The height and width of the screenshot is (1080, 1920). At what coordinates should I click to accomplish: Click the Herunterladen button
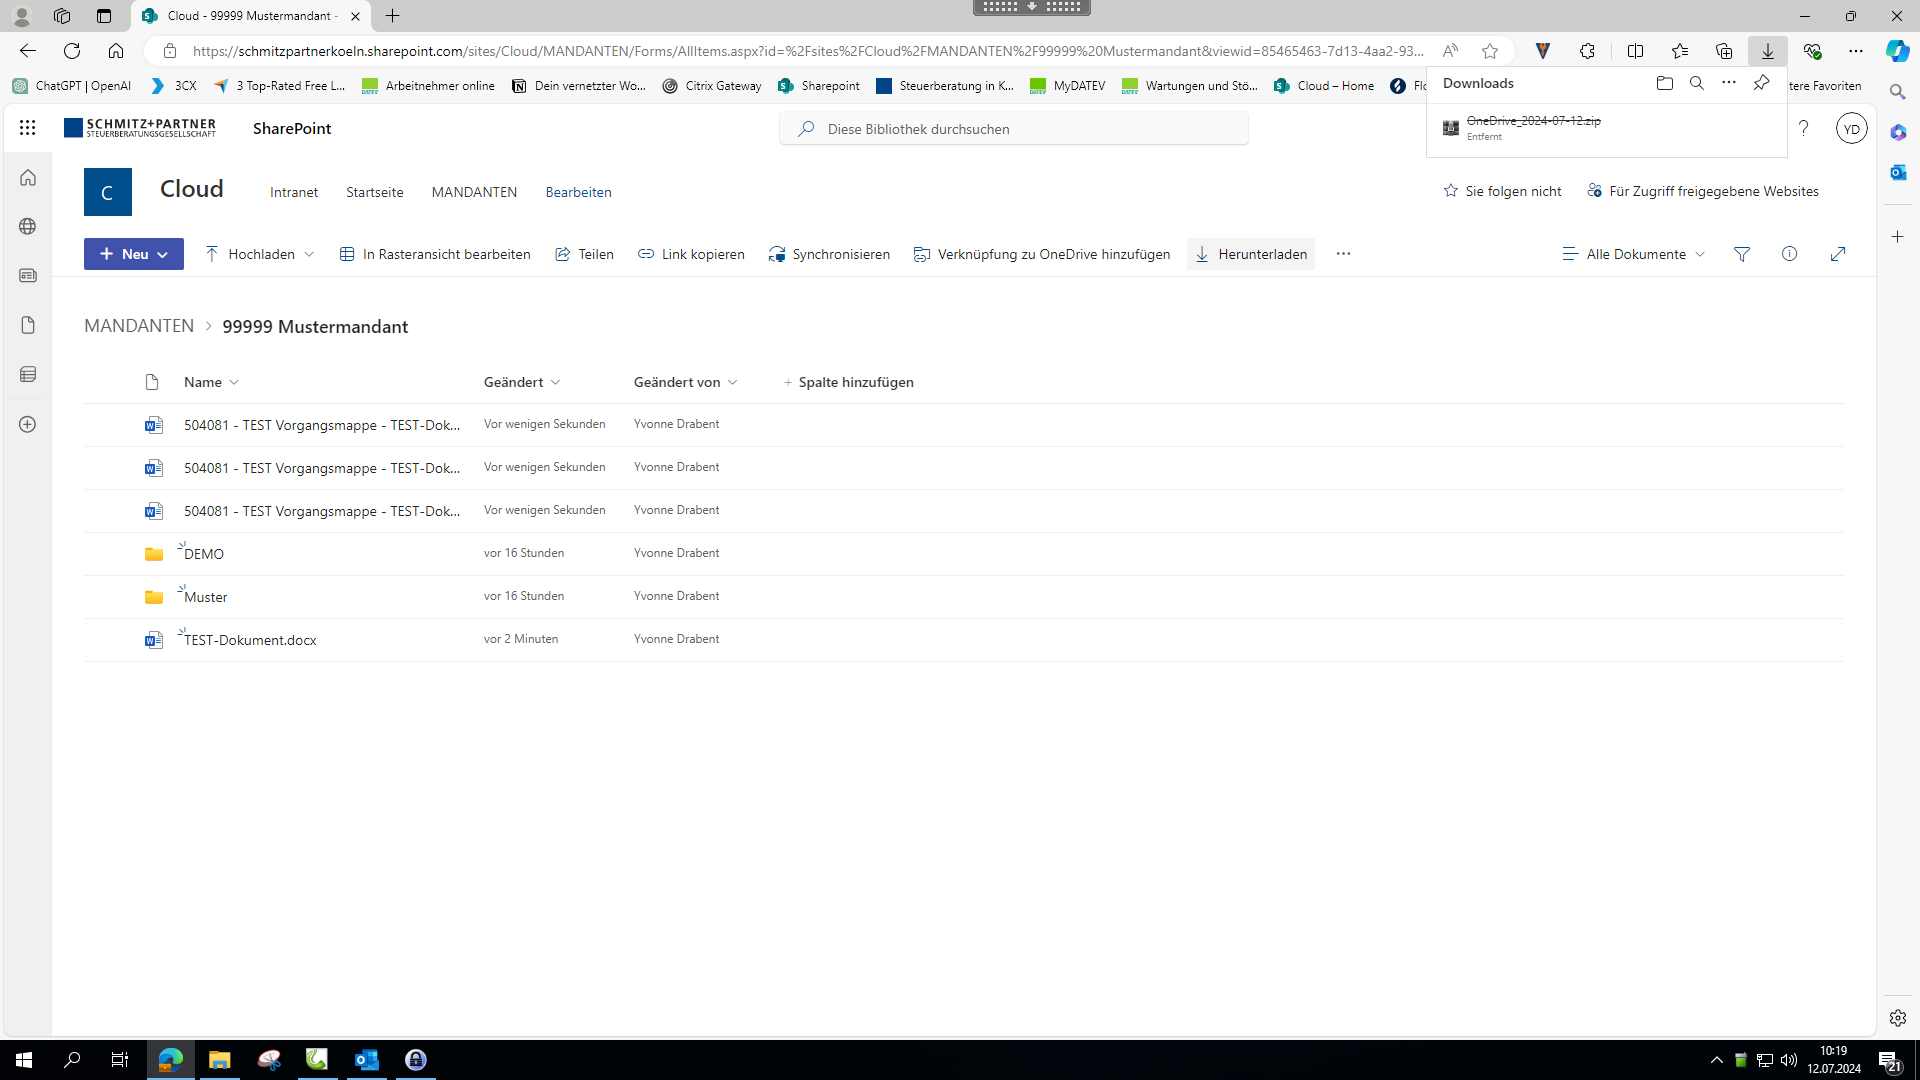point(1251,254)
